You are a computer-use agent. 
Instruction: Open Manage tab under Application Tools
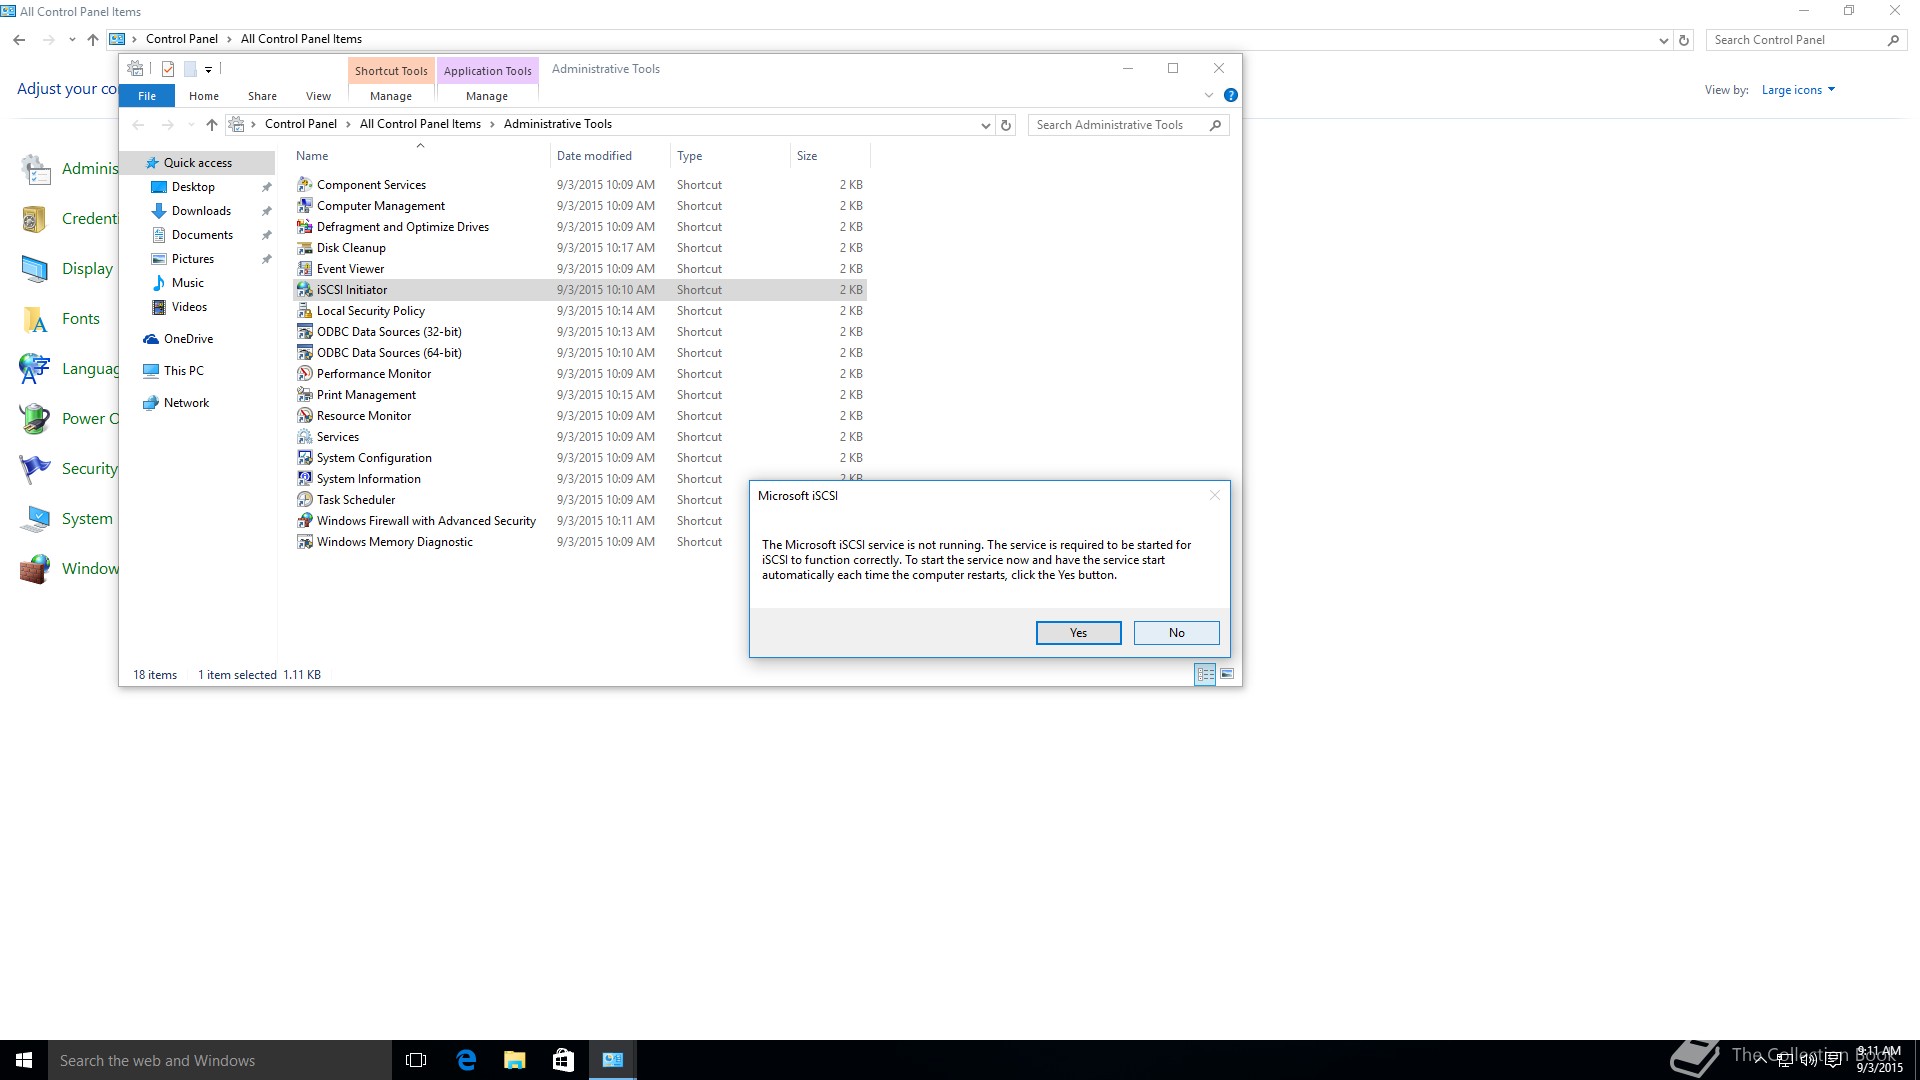click(487, 96)
